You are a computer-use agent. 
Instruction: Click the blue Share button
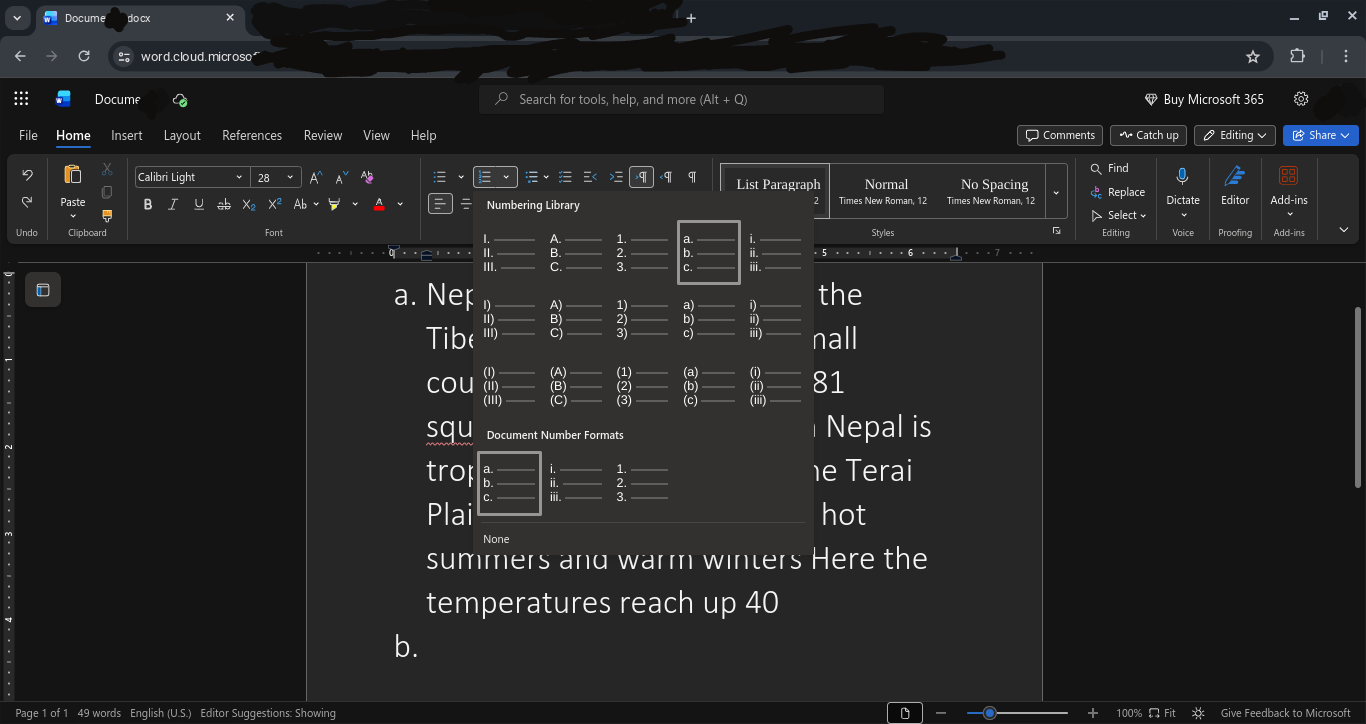pos(1320,135)
